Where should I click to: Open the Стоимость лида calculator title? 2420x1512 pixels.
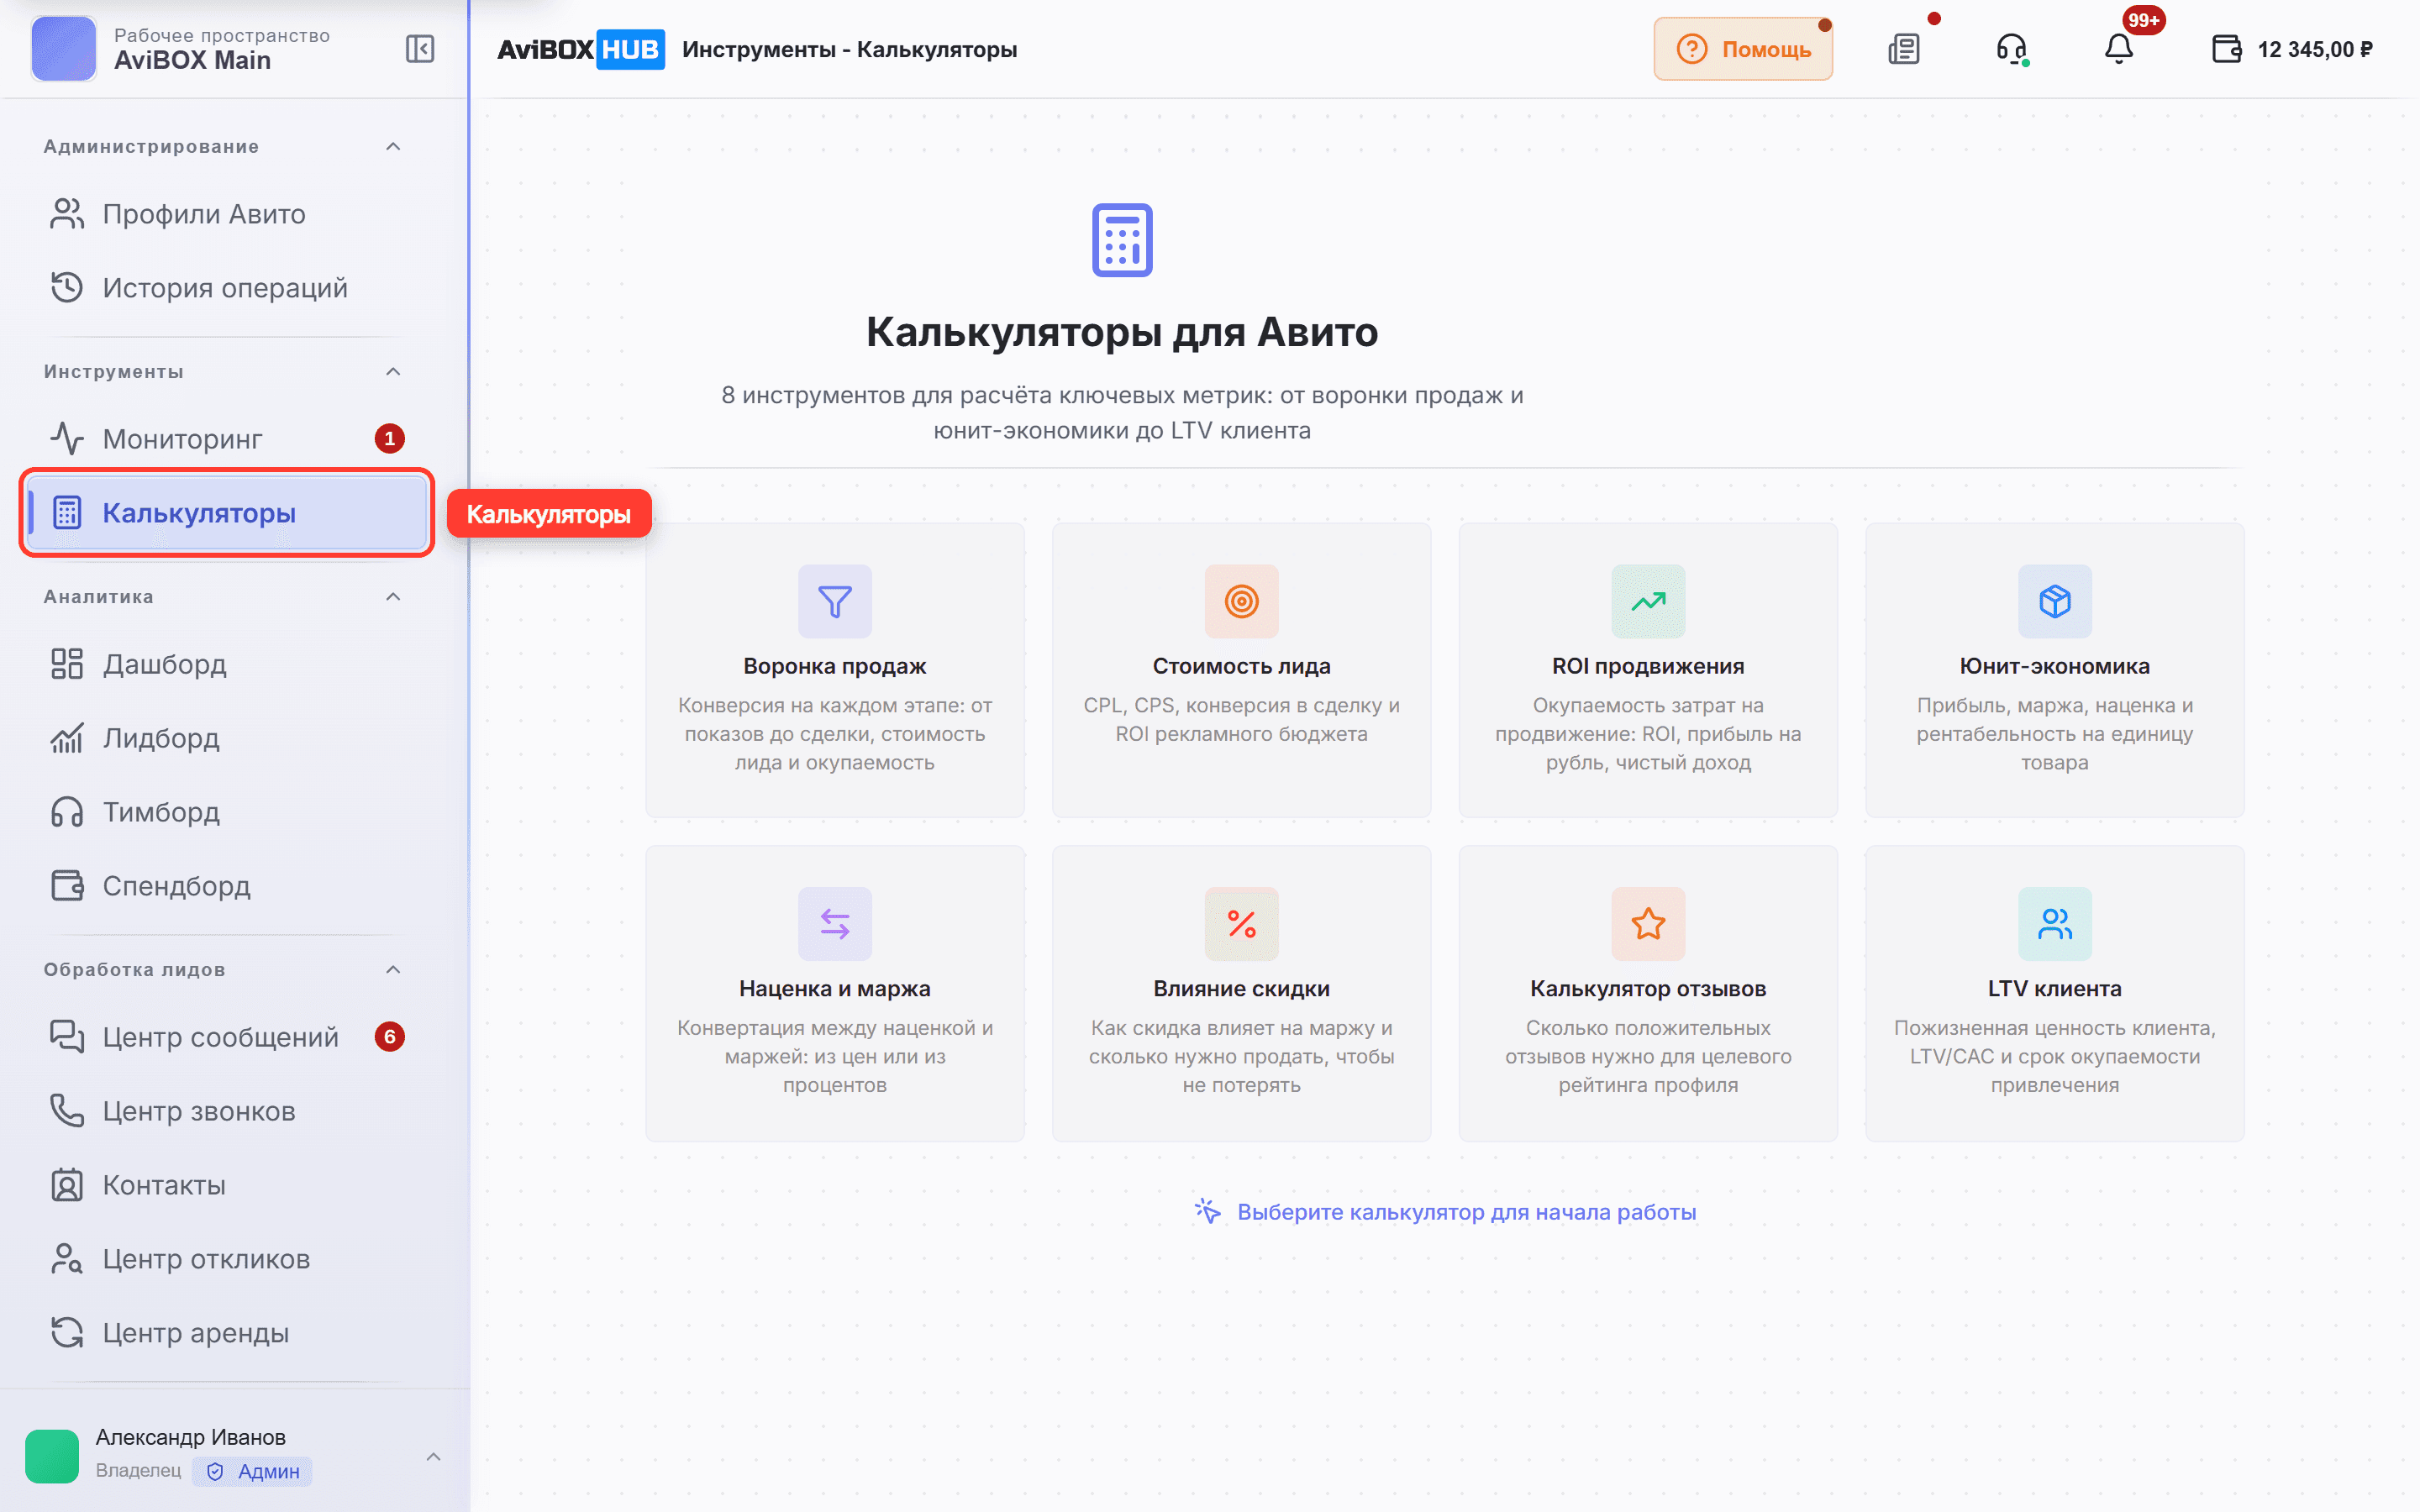[x=1241, y=666]
